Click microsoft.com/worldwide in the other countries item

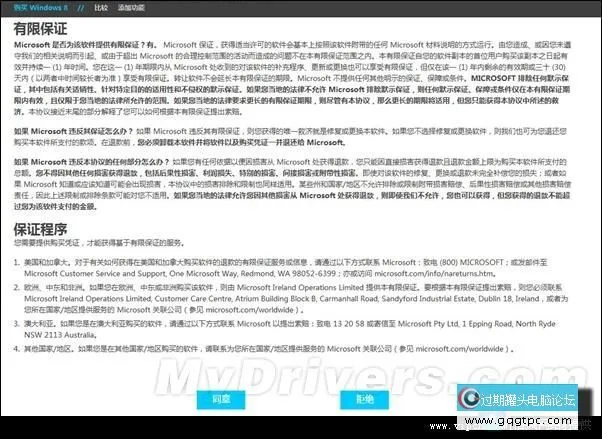[x=460, y=349]
